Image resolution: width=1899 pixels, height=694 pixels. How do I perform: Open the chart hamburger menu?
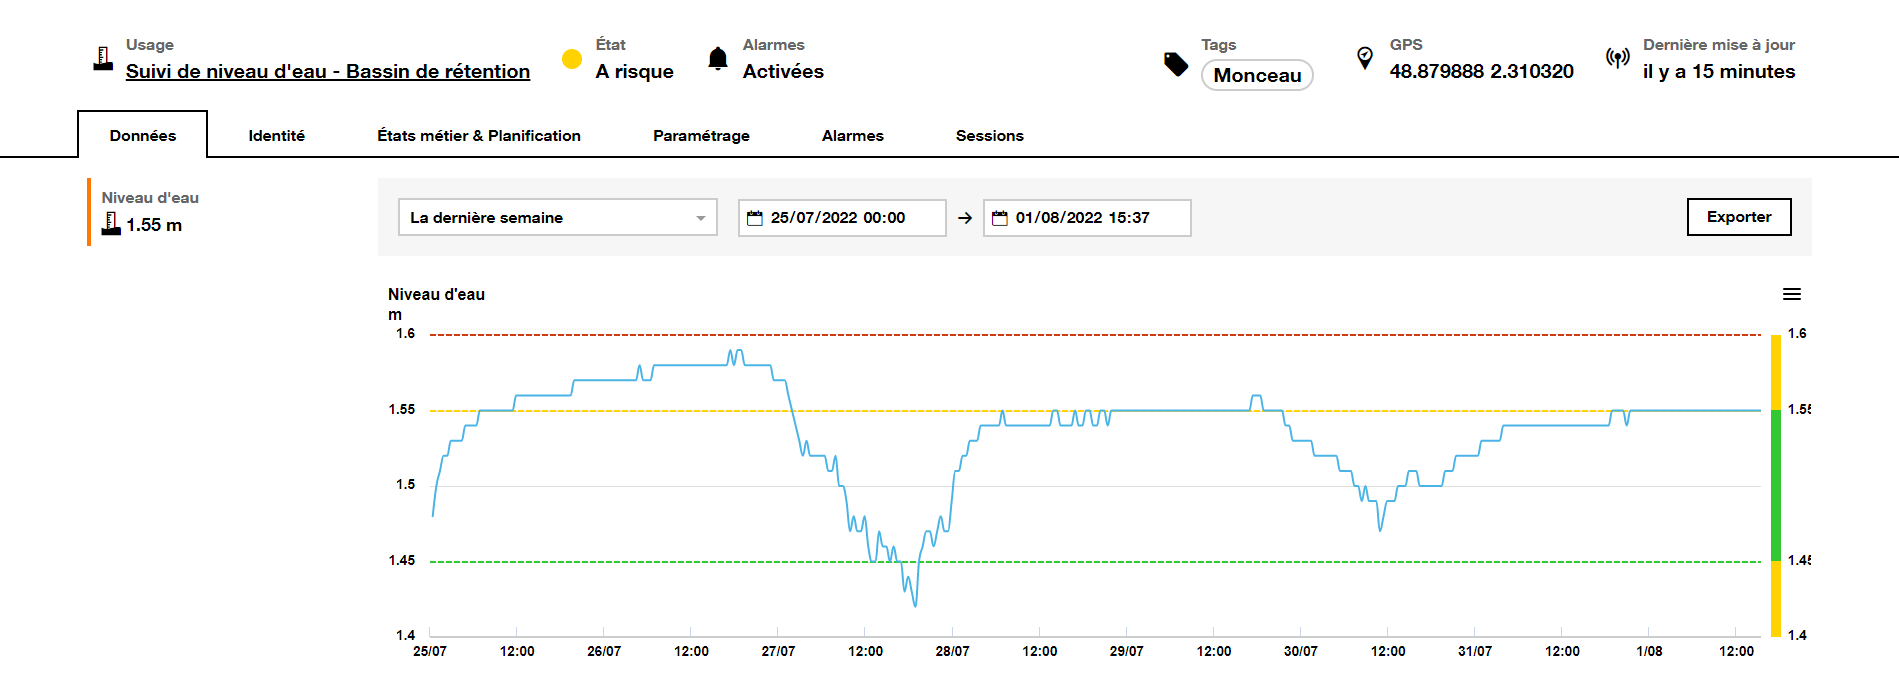point(1791,294)
